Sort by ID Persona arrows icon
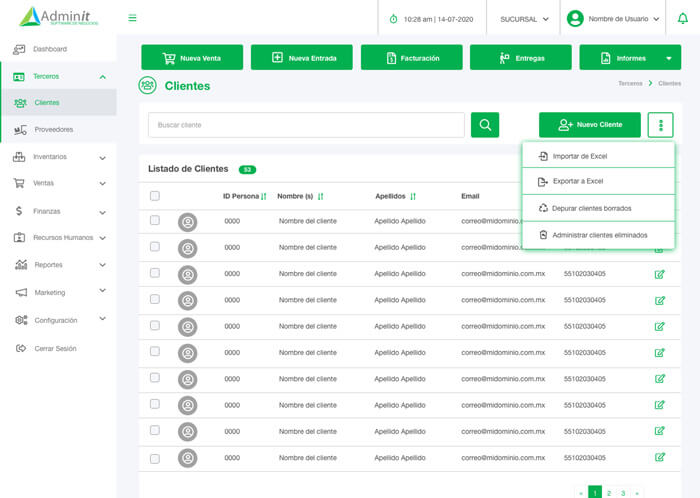The width and height of the screenshot is (700, 498). coord(264,196)
